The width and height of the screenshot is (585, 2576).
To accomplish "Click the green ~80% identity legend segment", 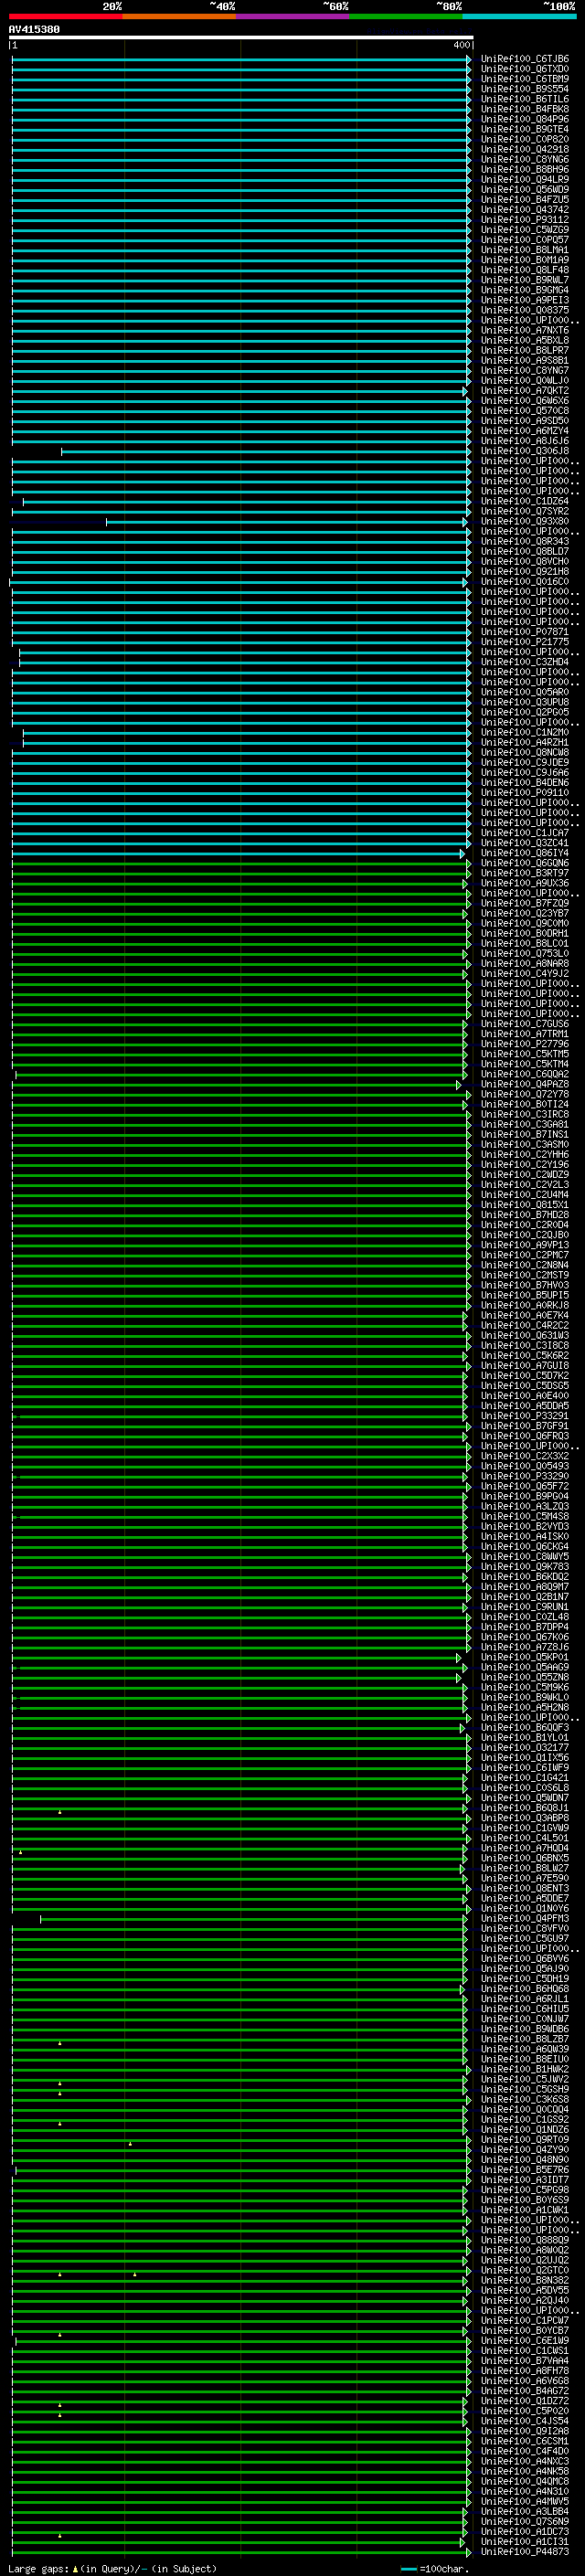I will pos(406,16).
